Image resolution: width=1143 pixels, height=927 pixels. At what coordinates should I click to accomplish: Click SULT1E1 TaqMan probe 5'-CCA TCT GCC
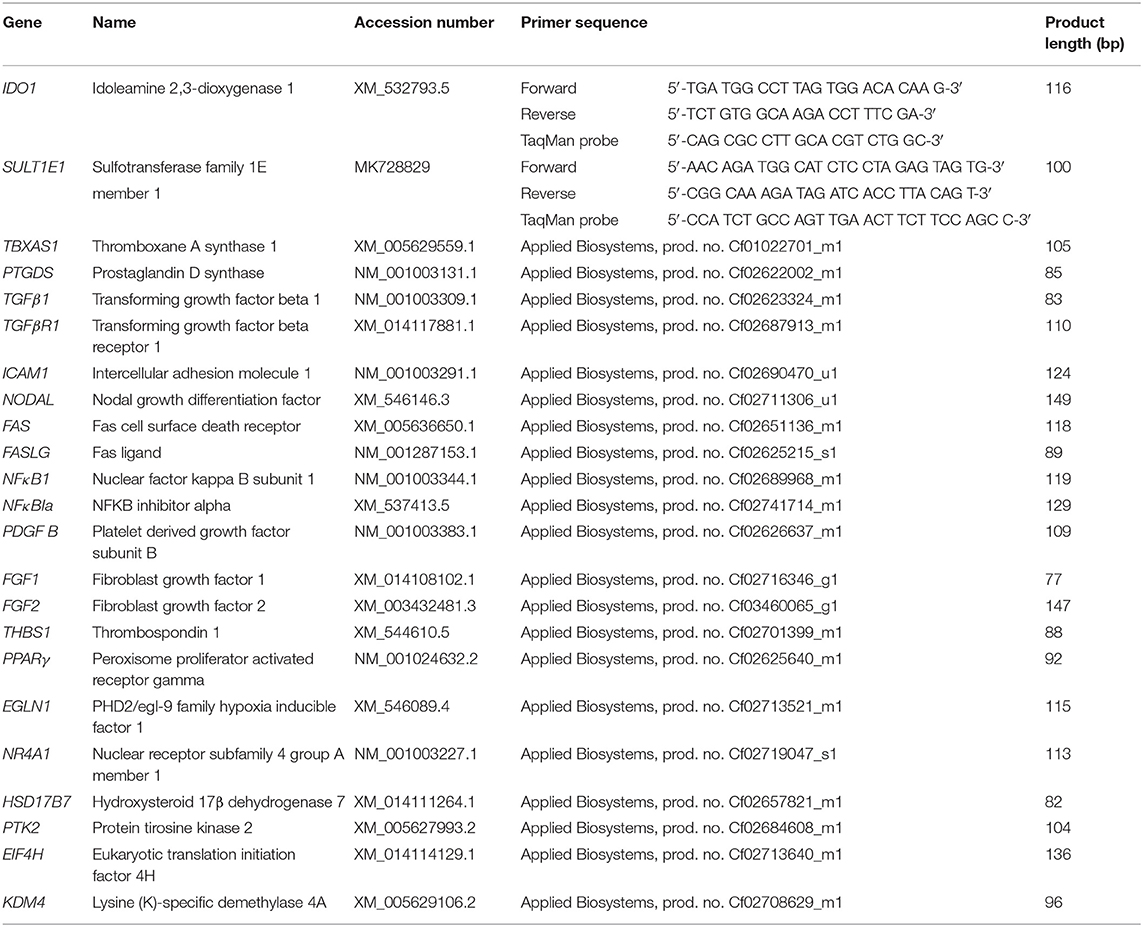pyautogui.click(x=849, y=220)
